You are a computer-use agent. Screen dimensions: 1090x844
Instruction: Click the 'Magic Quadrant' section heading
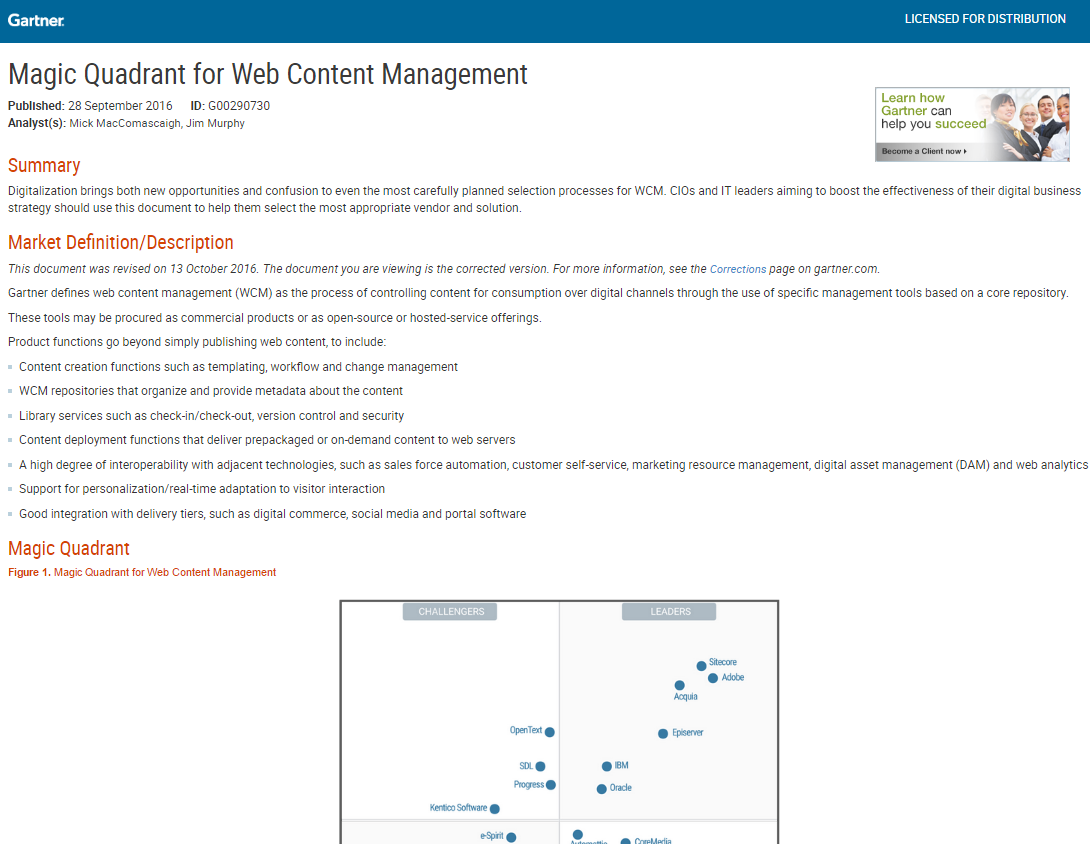click(69, 549)
